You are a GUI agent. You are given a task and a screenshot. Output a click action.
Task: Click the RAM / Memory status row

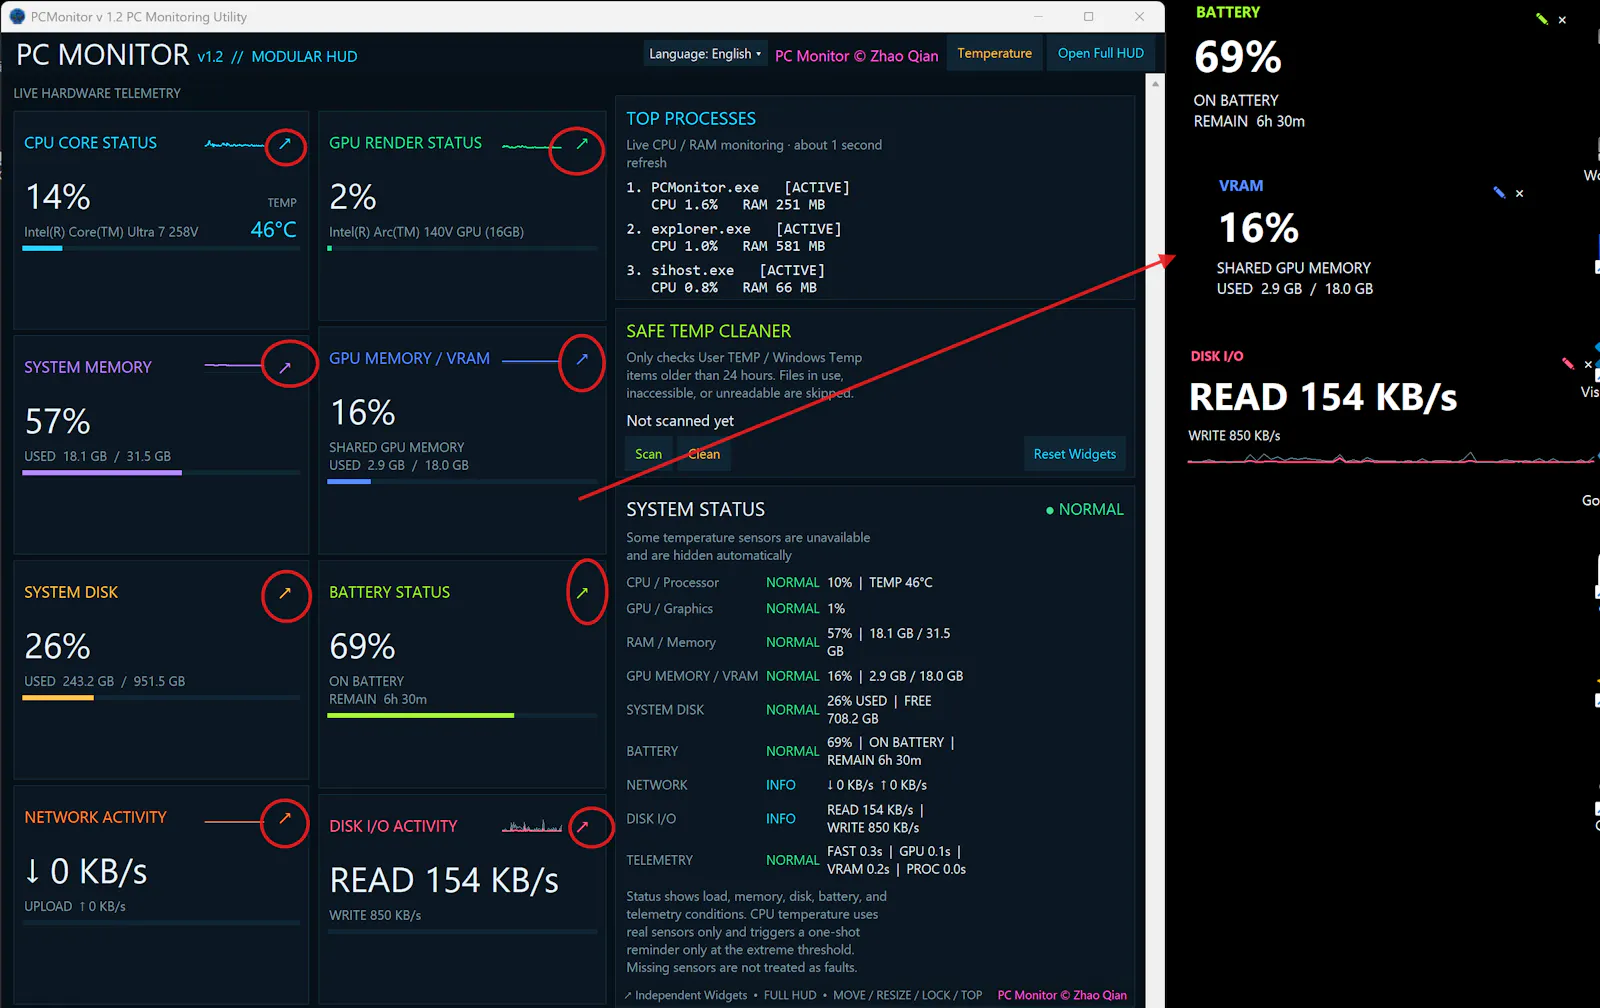point(790,642)
